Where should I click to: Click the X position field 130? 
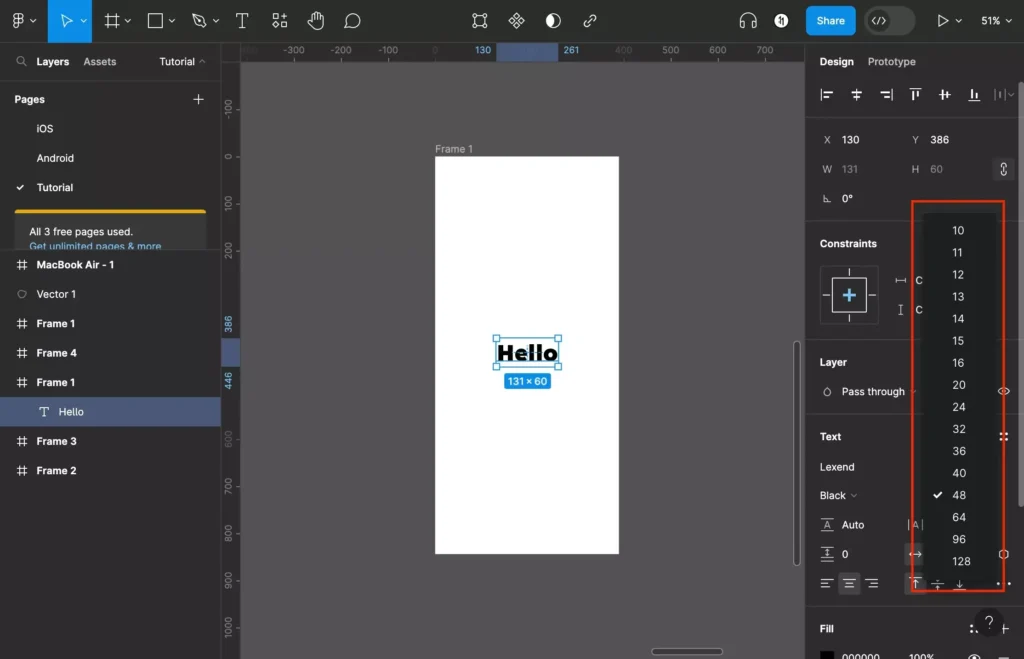point(850,140)
